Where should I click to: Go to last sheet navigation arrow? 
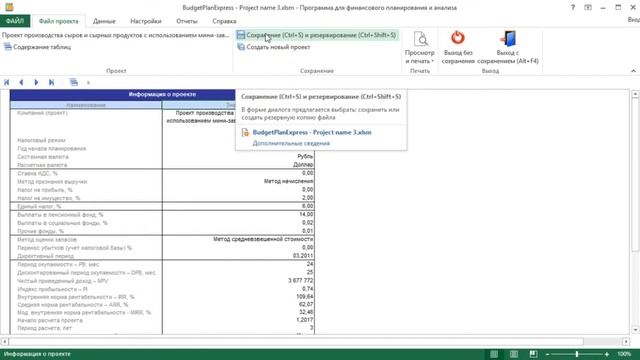51,82
